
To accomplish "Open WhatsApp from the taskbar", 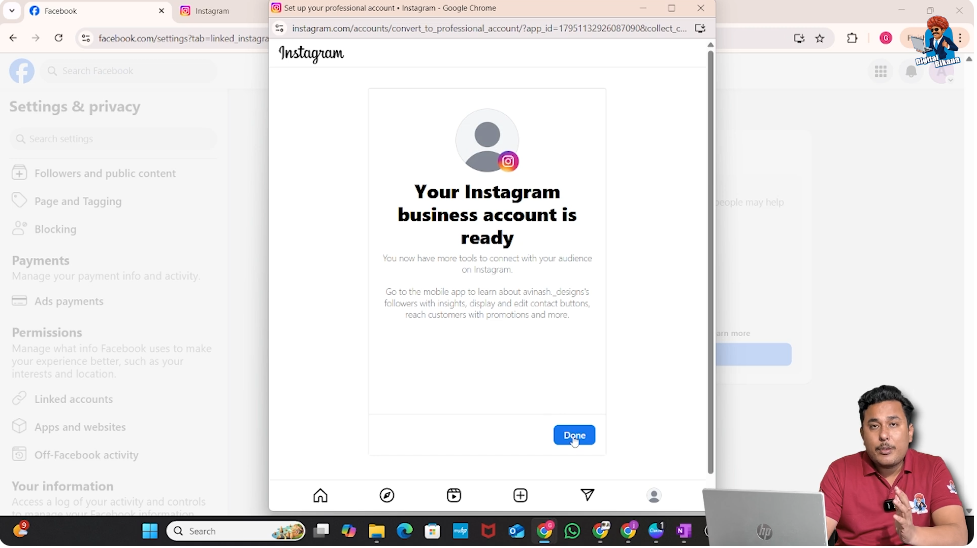I will pyautogui.click(x=573, y=532).
